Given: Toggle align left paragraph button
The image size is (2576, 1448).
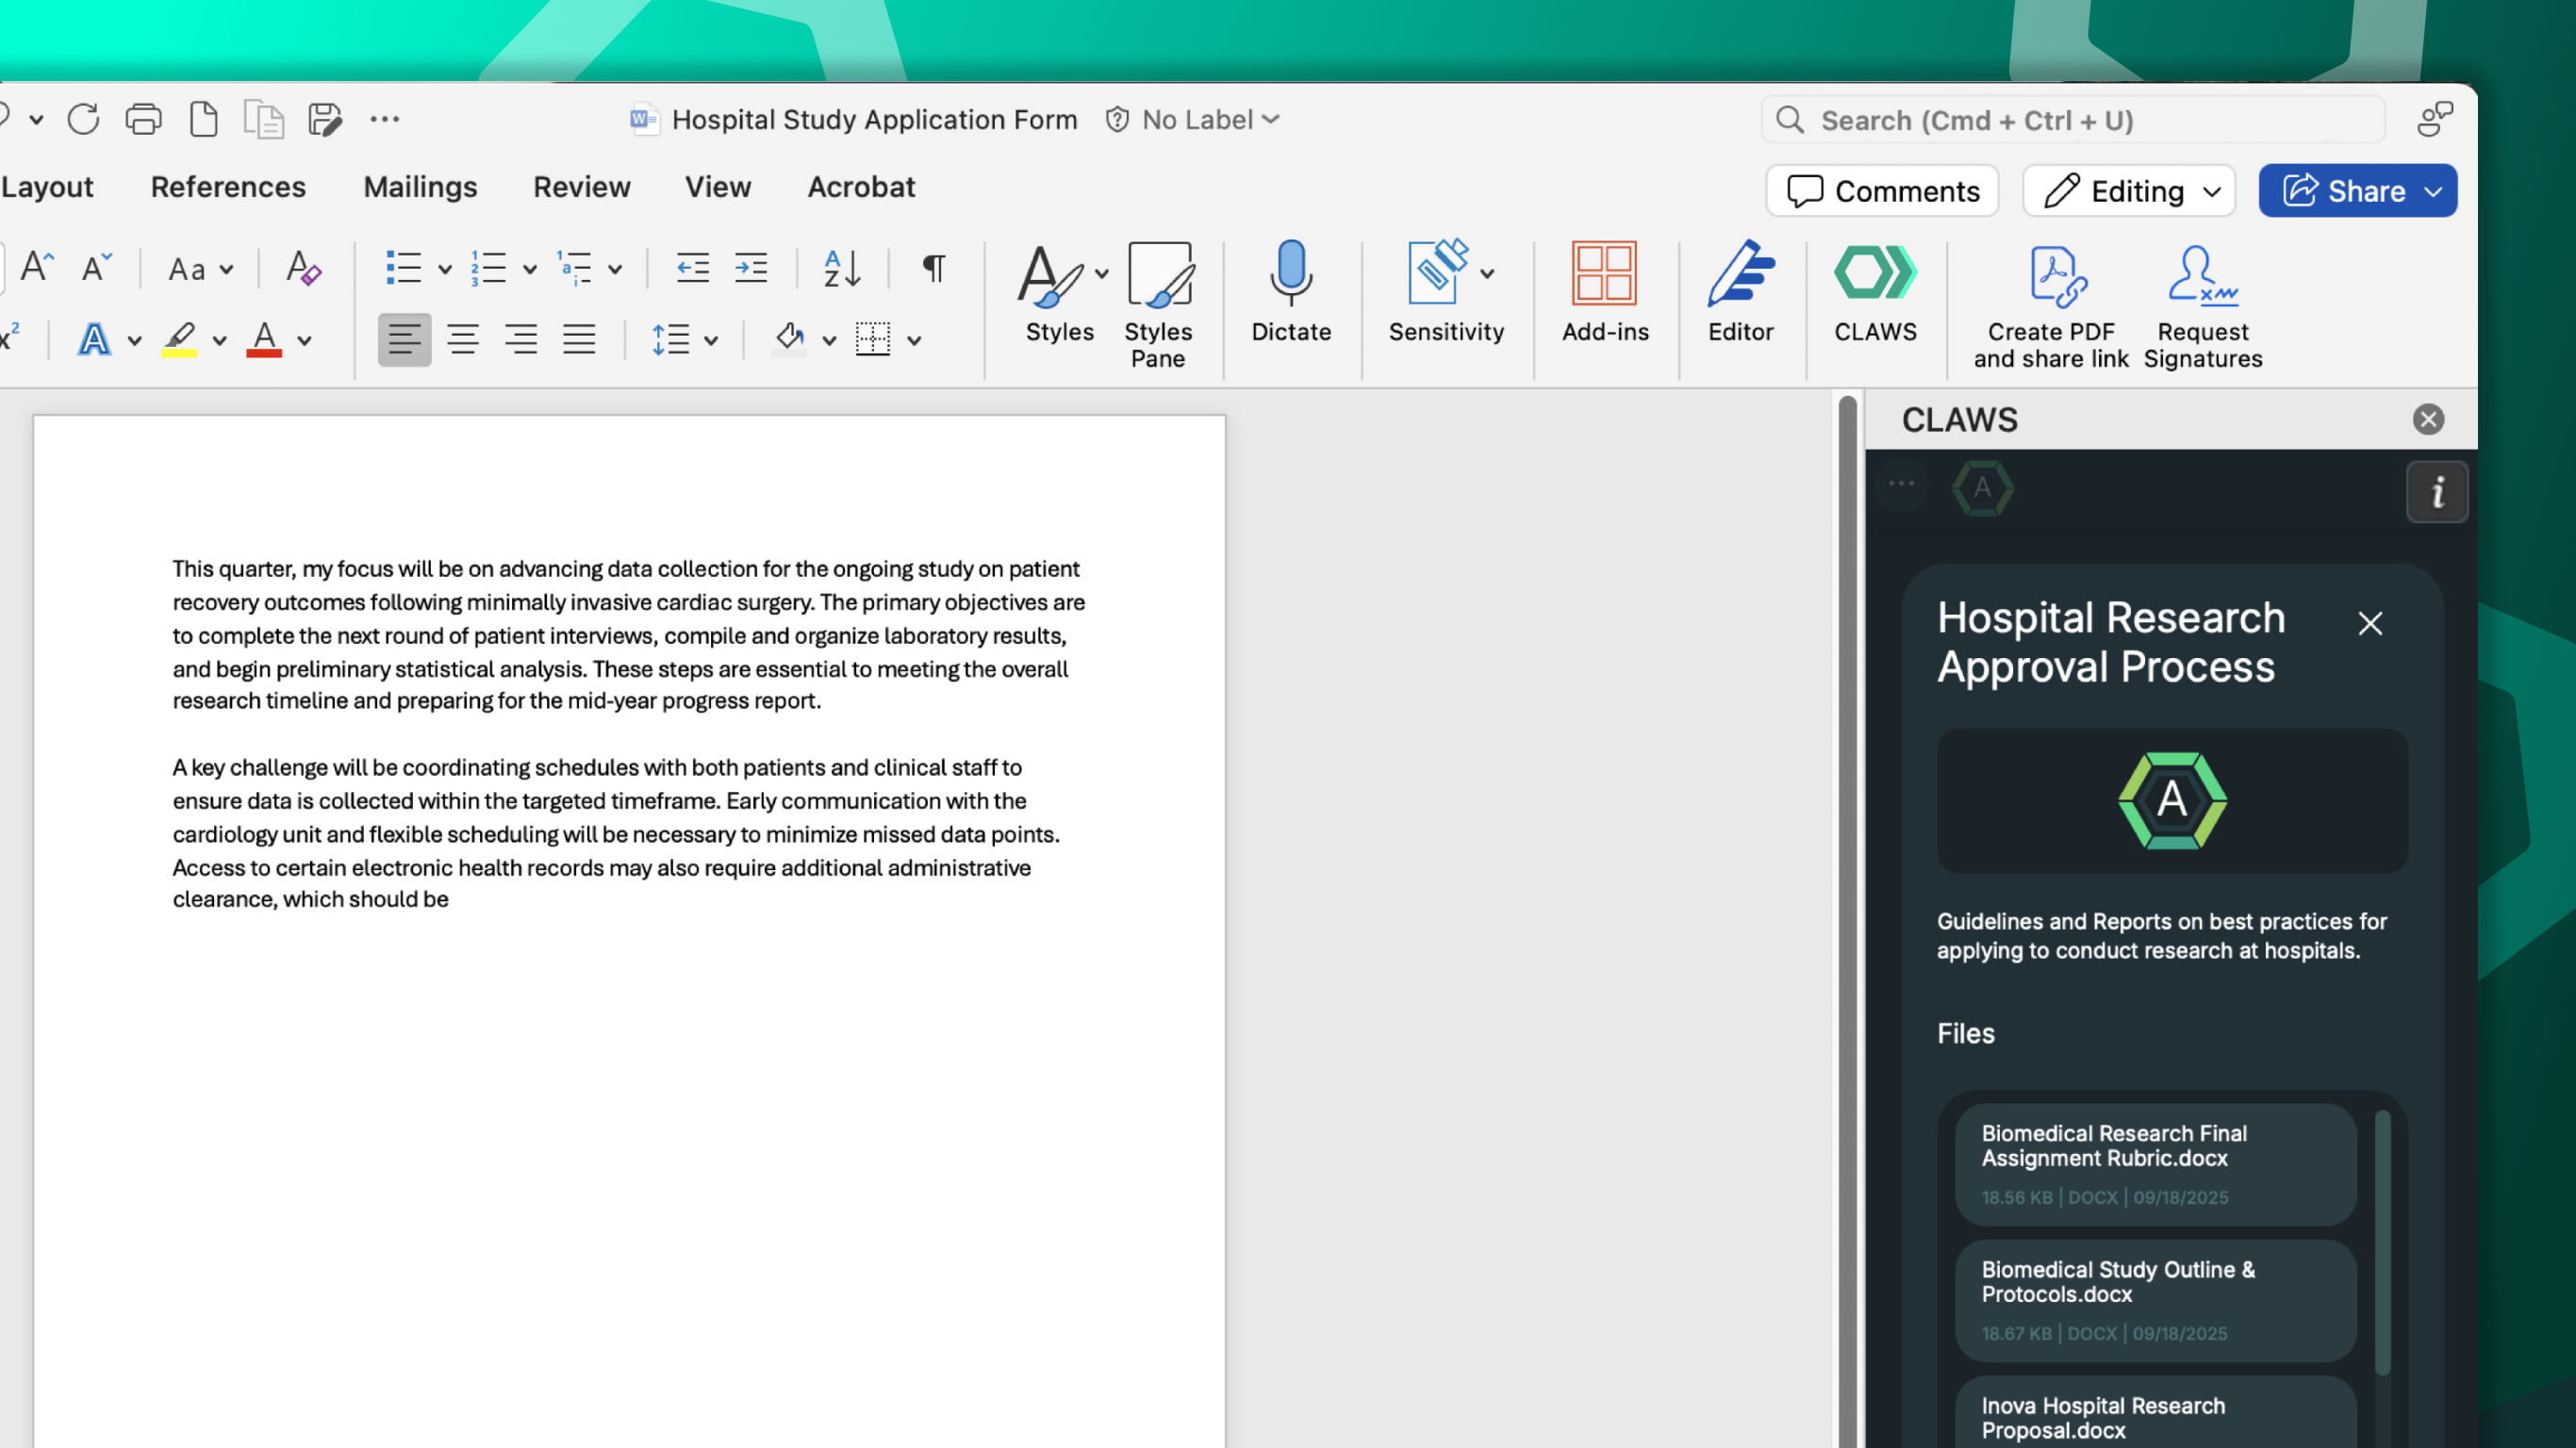Looking at the screenshot, I should (404, 340).
